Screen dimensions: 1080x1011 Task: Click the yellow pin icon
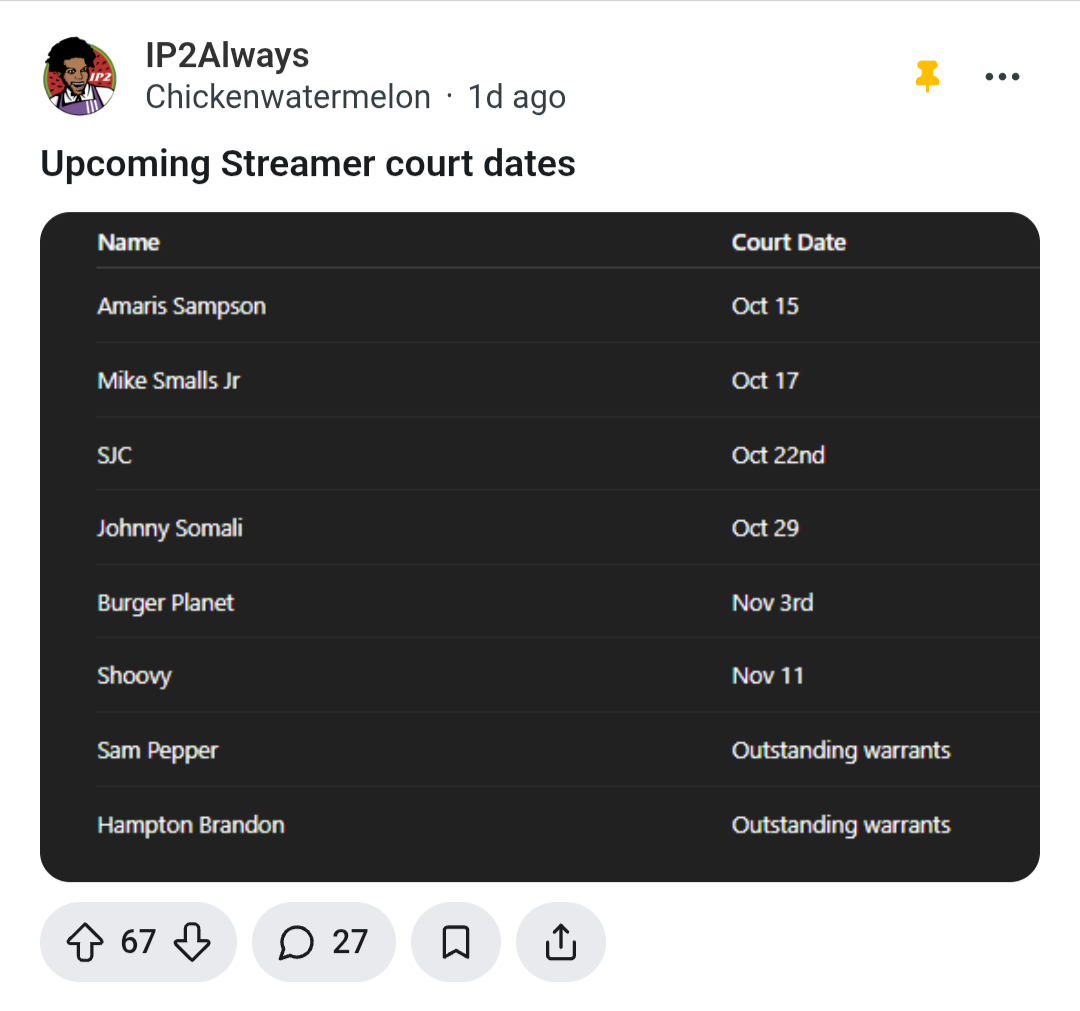click(x=928, y=76)
